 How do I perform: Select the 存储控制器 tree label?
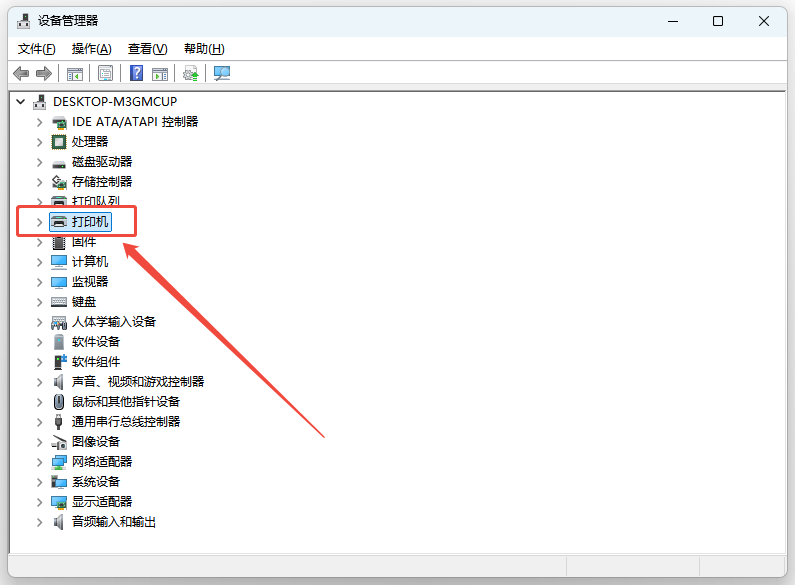(102, 182)
